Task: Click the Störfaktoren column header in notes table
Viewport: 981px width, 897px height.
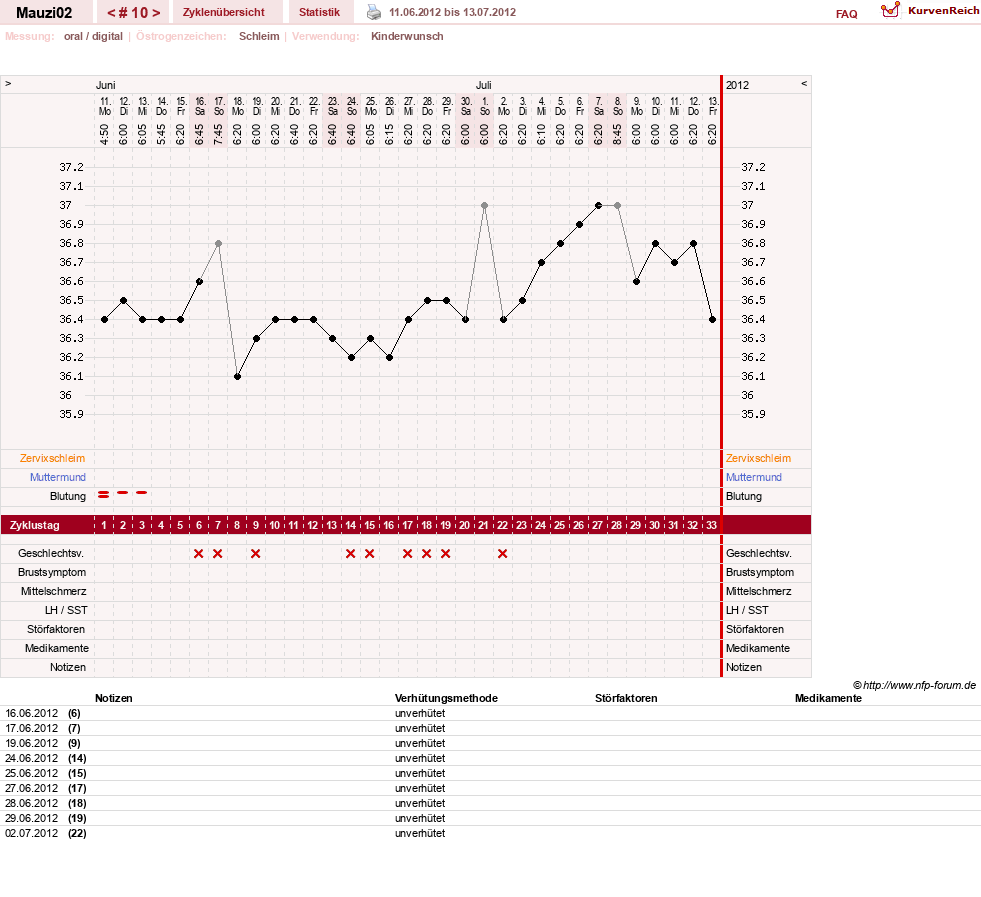Action: pyautogui.click(x=626, y=698)
